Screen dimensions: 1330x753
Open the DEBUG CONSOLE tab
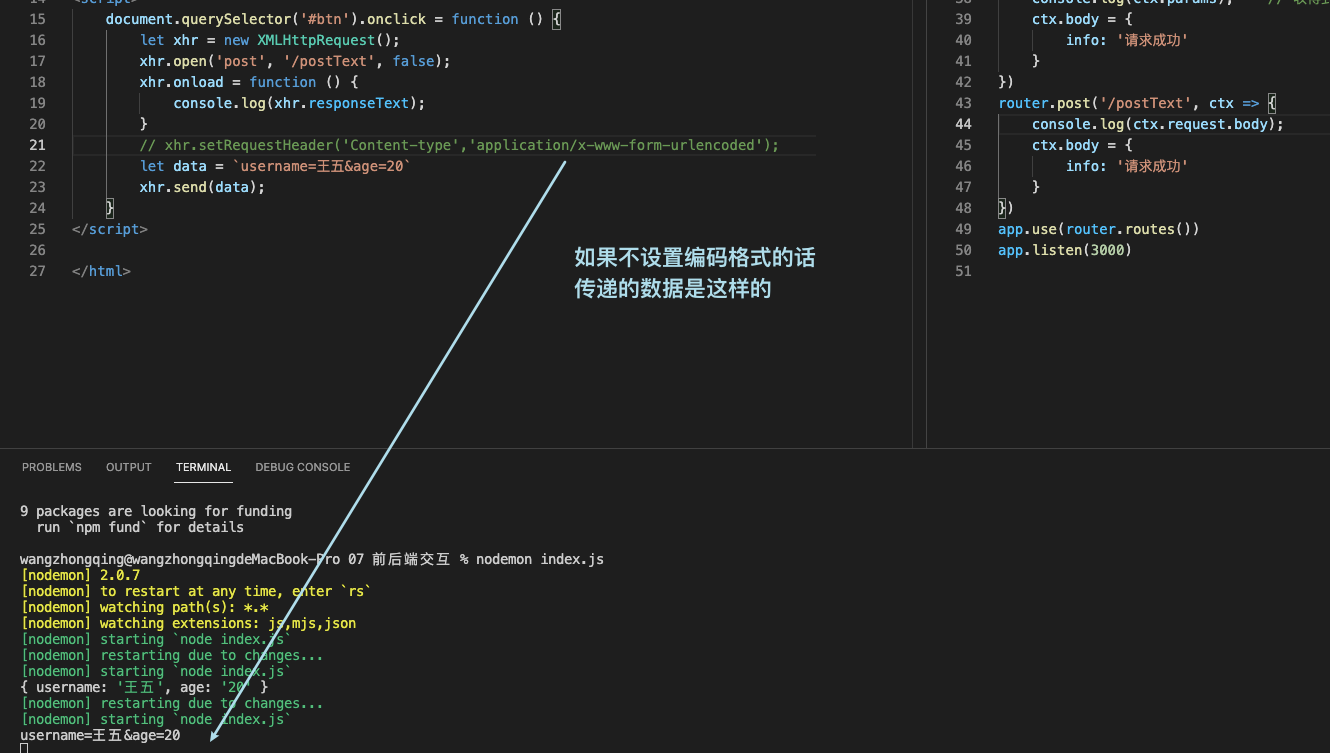click(302, 467)
